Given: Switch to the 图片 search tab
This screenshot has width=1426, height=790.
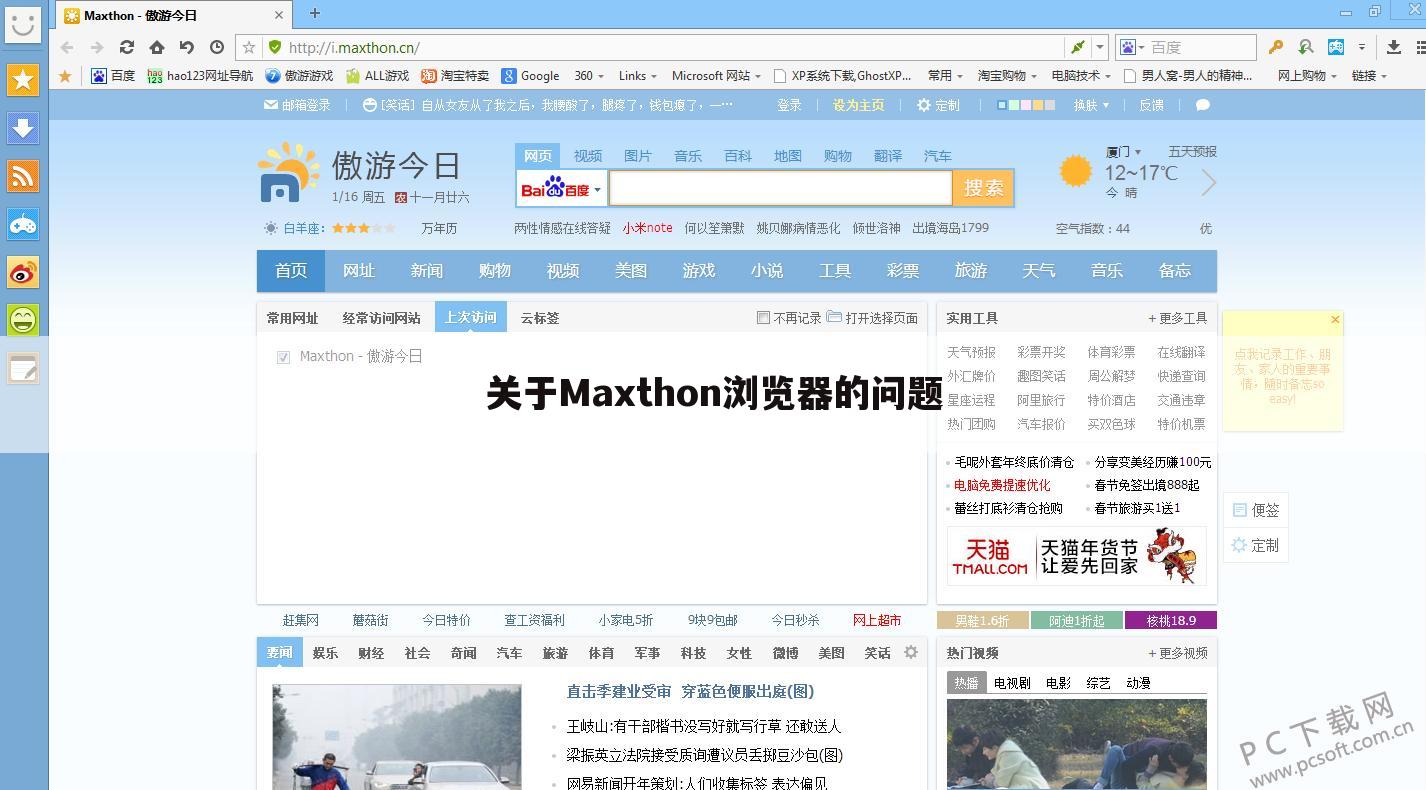Looking at the screenshot, I should point(638,156).
